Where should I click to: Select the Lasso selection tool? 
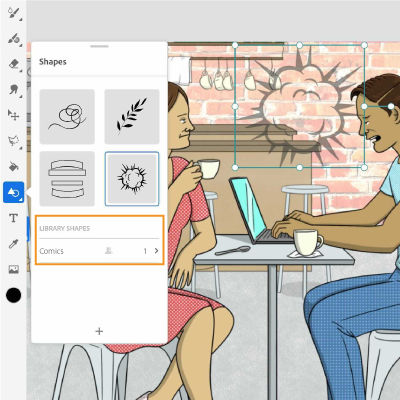point(14,141)
